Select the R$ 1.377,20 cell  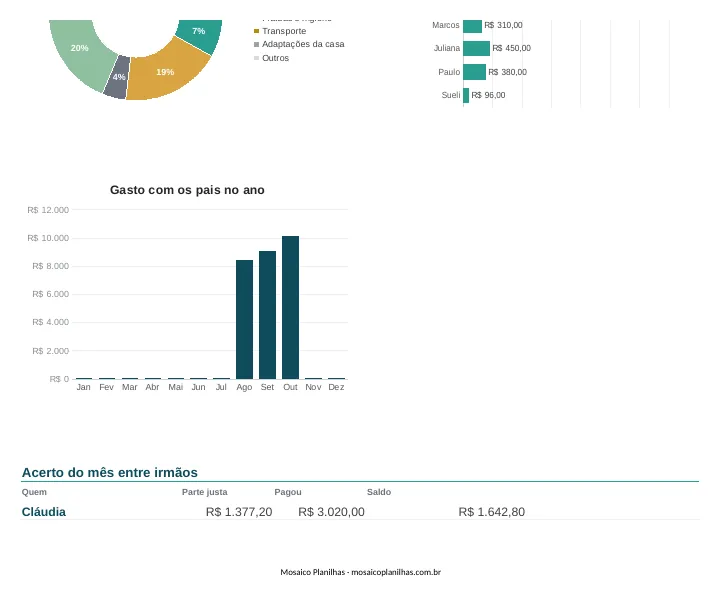click(x=239, y=512)
